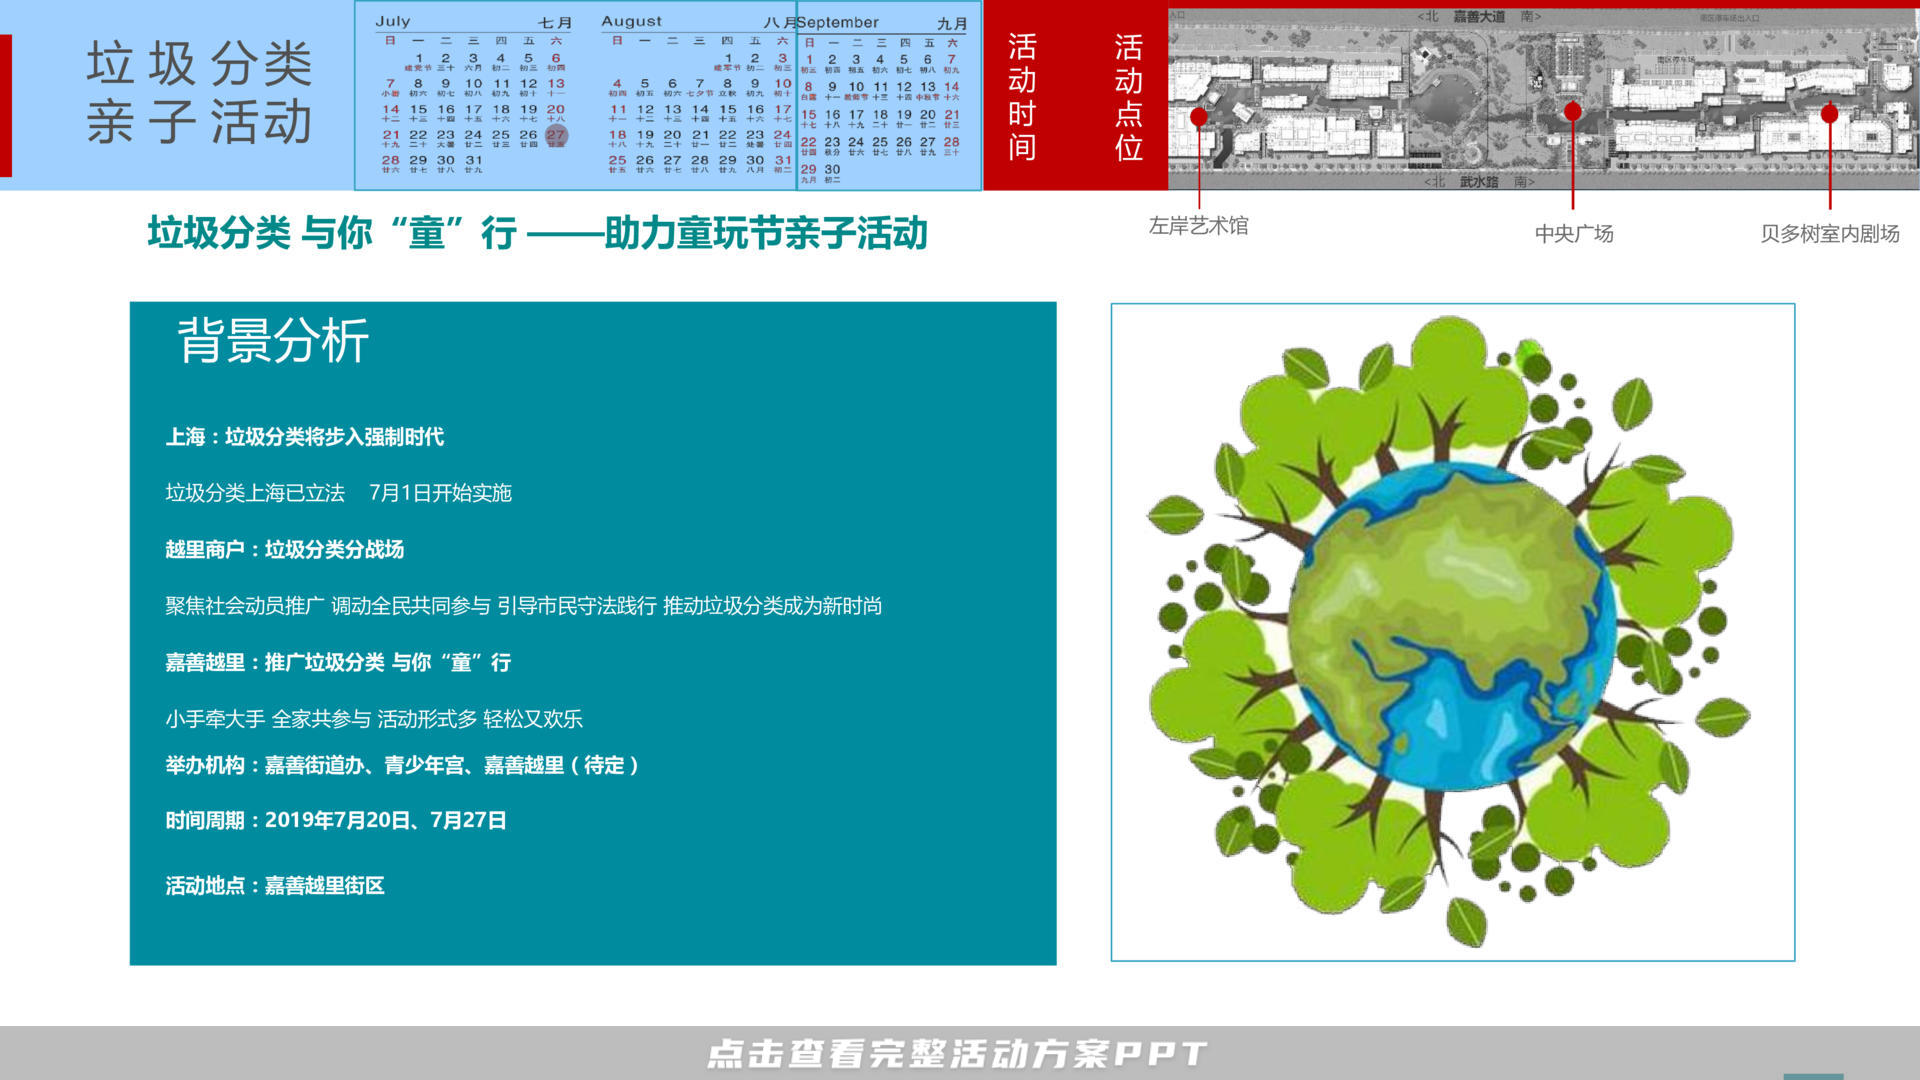The width and height of the screenshot is (1920, 1080).
Task: Select the line starting '聚焦社会动员推广'
Action: [523, 606]
